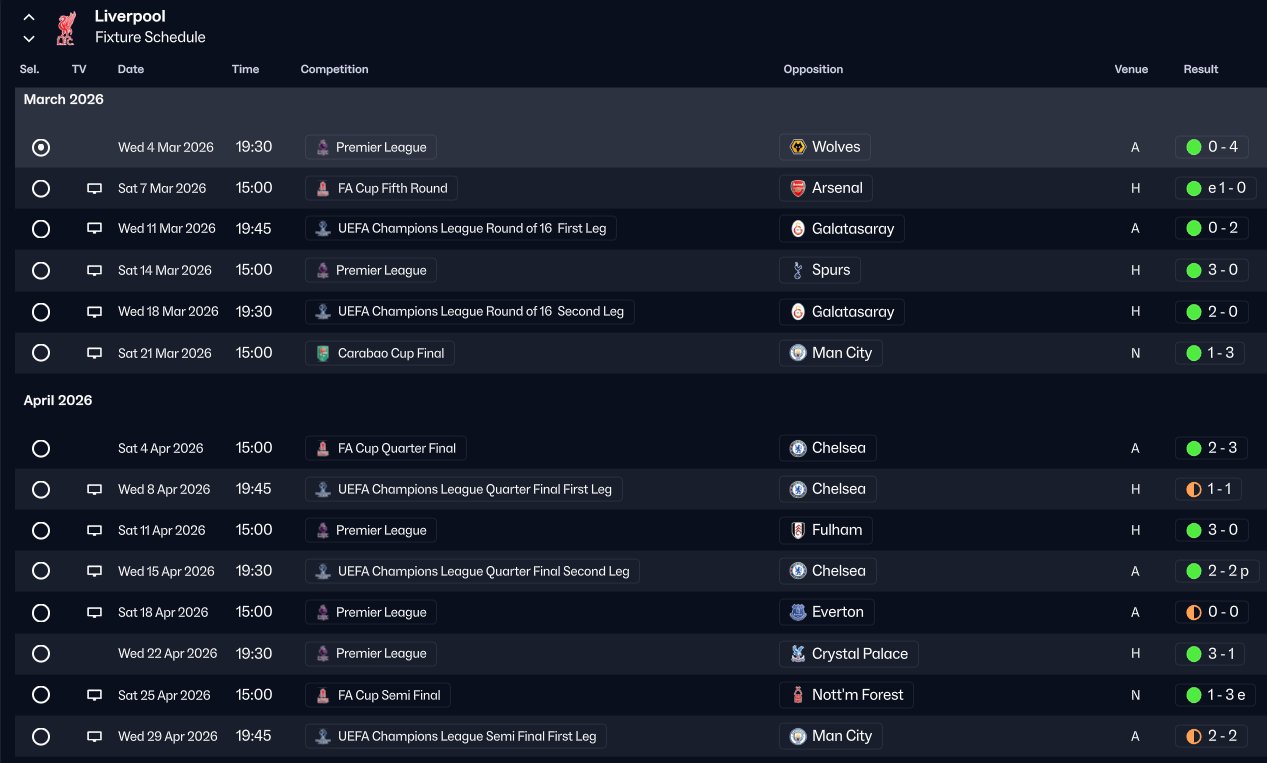Sort by the Date column header
Screen dimensions: 1267x763
click(131, 69)
